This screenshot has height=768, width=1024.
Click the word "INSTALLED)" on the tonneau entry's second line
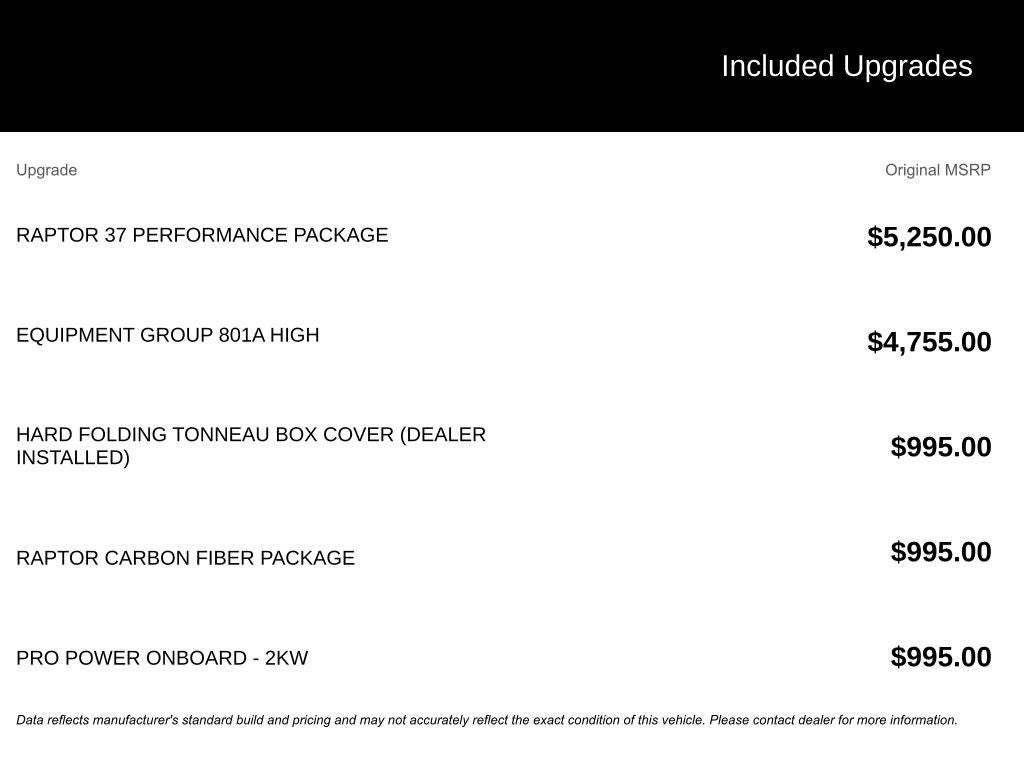[x=73, y=458]
